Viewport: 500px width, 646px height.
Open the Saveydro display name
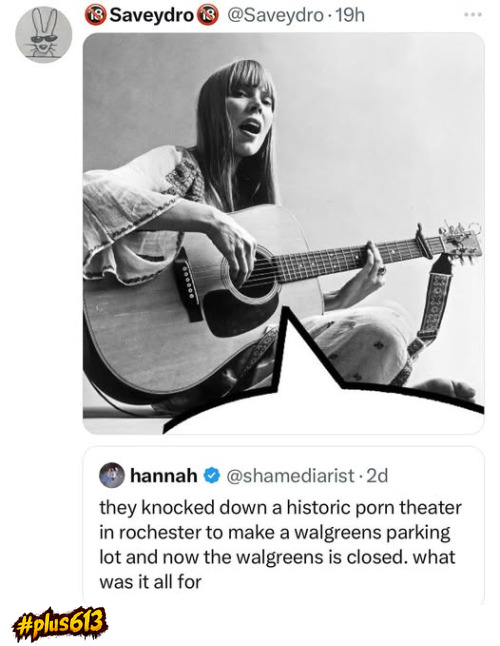point(152,16)
